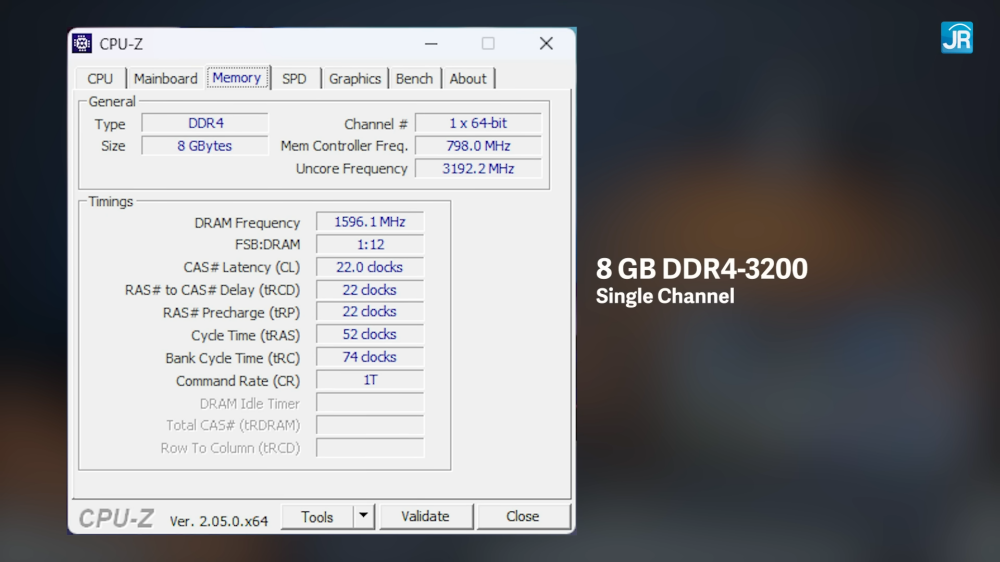Select the Memory tab
This screenshot has height=562, width=1000.
237,78
